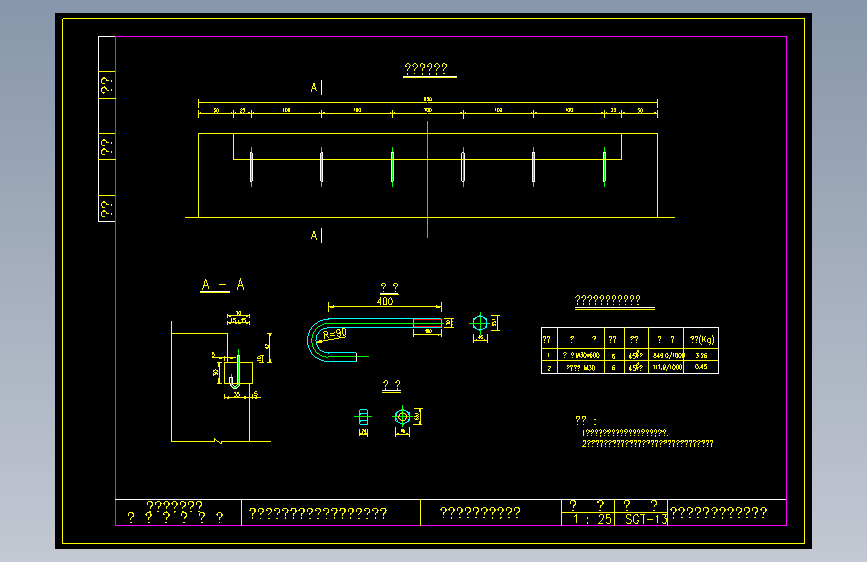Select the "??(Kg)" table header cell
The width and height of the screenshot is (867, 562).
coord(701,339)
